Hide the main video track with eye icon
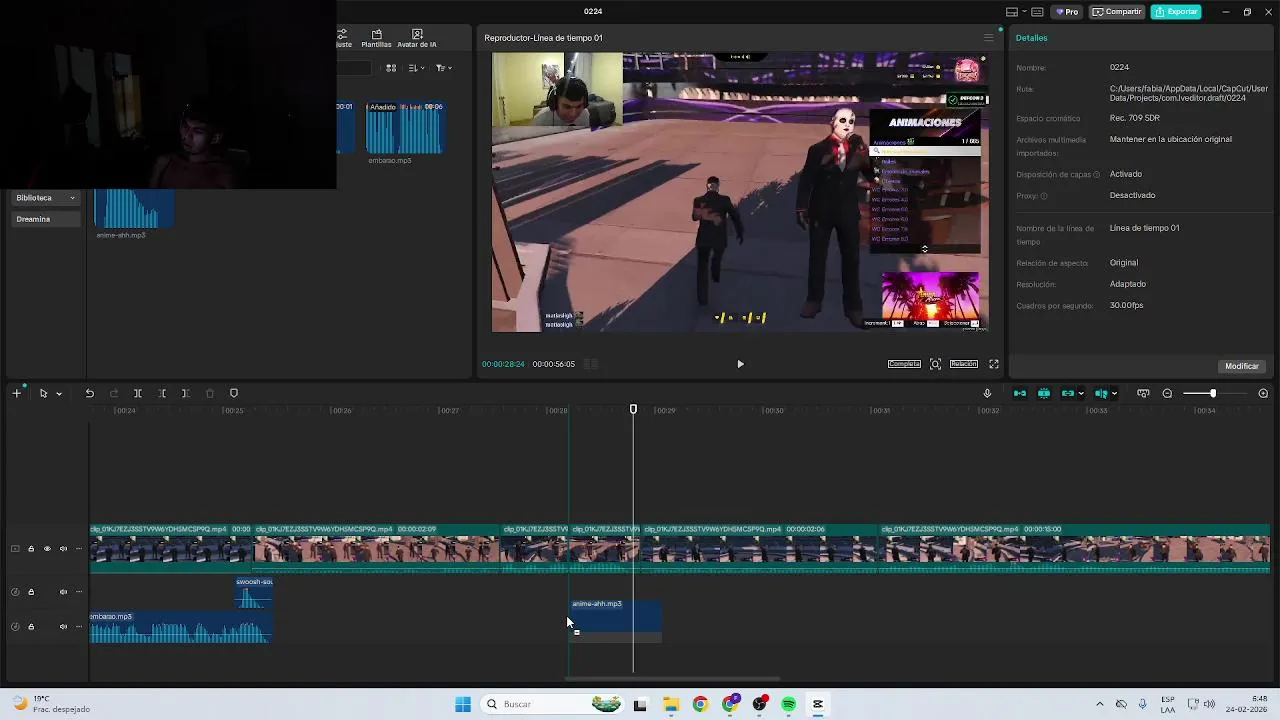Viewport: 1280px width, 720px height. pyautogui.click(x=47, y=549)
